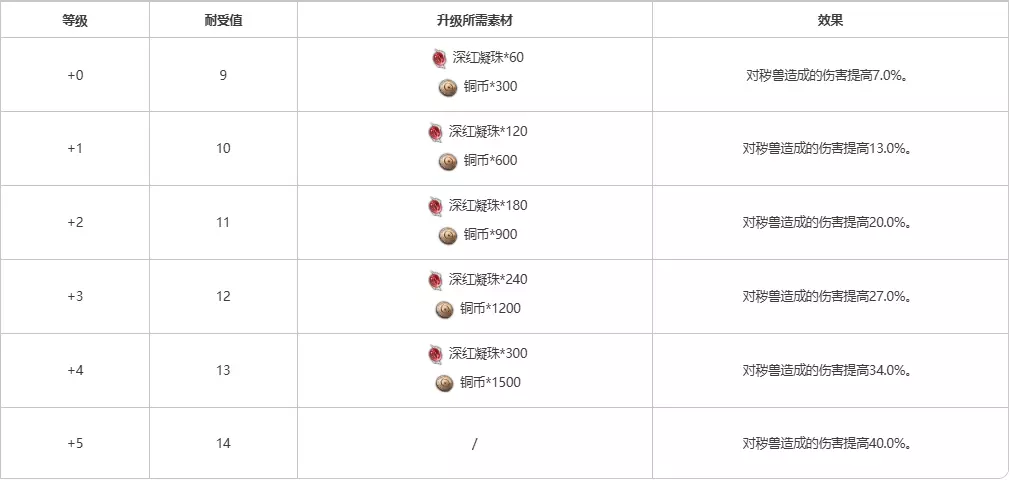Select the 对秽兽造成的伤害提高7.0% effect text
The height and width of the screenshot is (480, 1010).
coord(826,74)
